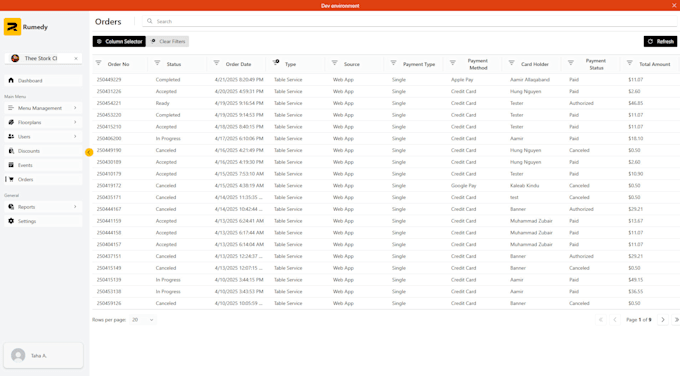Click the Column Selector button

click(119, 41)
